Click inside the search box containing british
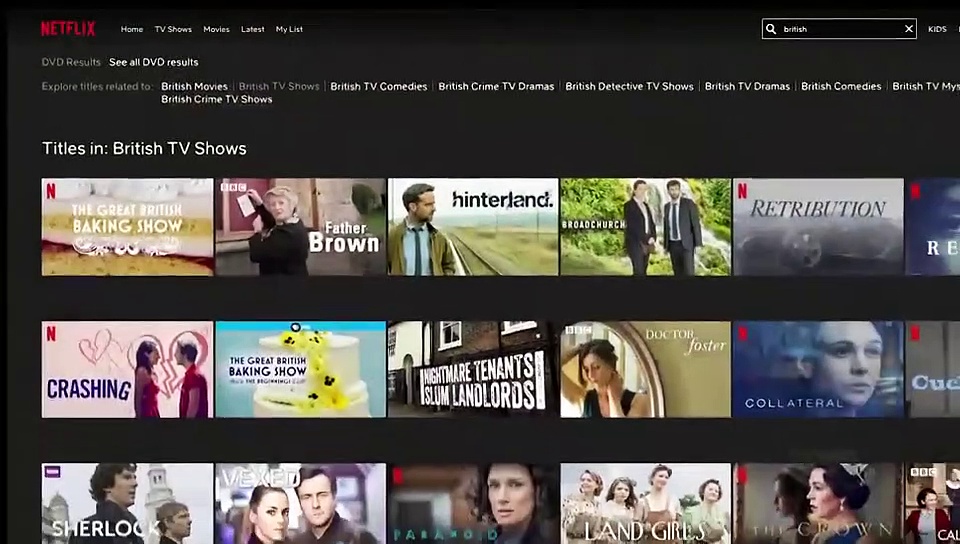The height and width of the screenshot is (544, 960). [838, 29]
